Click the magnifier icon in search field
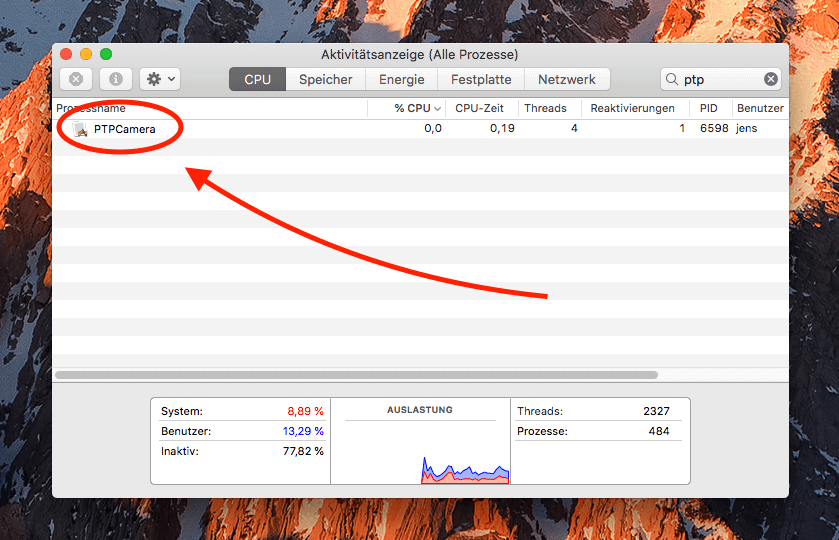The height and width of the screenshot is (540, 839). (672, 79)
